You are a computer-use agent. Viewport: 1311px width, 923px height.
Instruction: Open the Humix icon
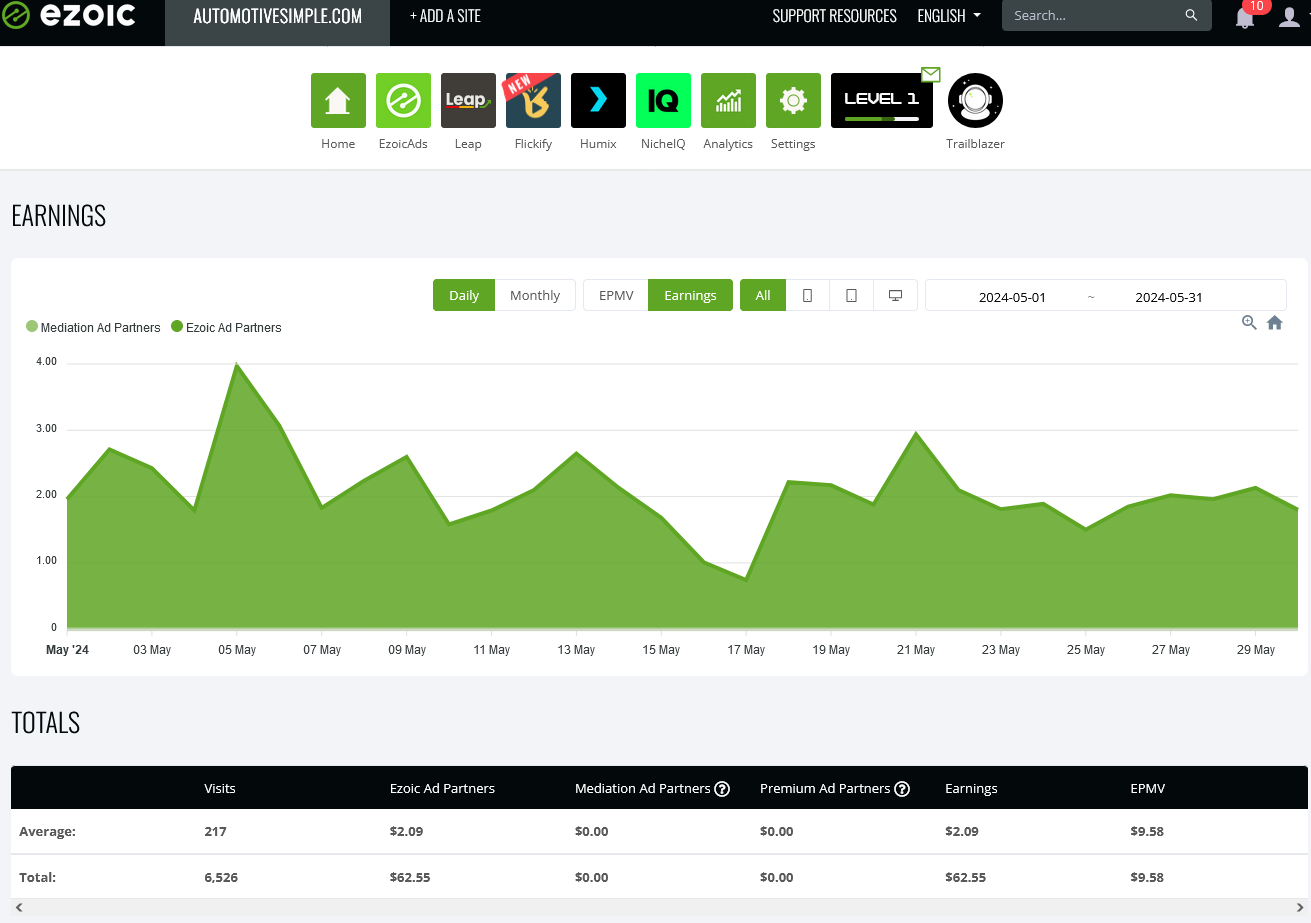coord(598,100)
